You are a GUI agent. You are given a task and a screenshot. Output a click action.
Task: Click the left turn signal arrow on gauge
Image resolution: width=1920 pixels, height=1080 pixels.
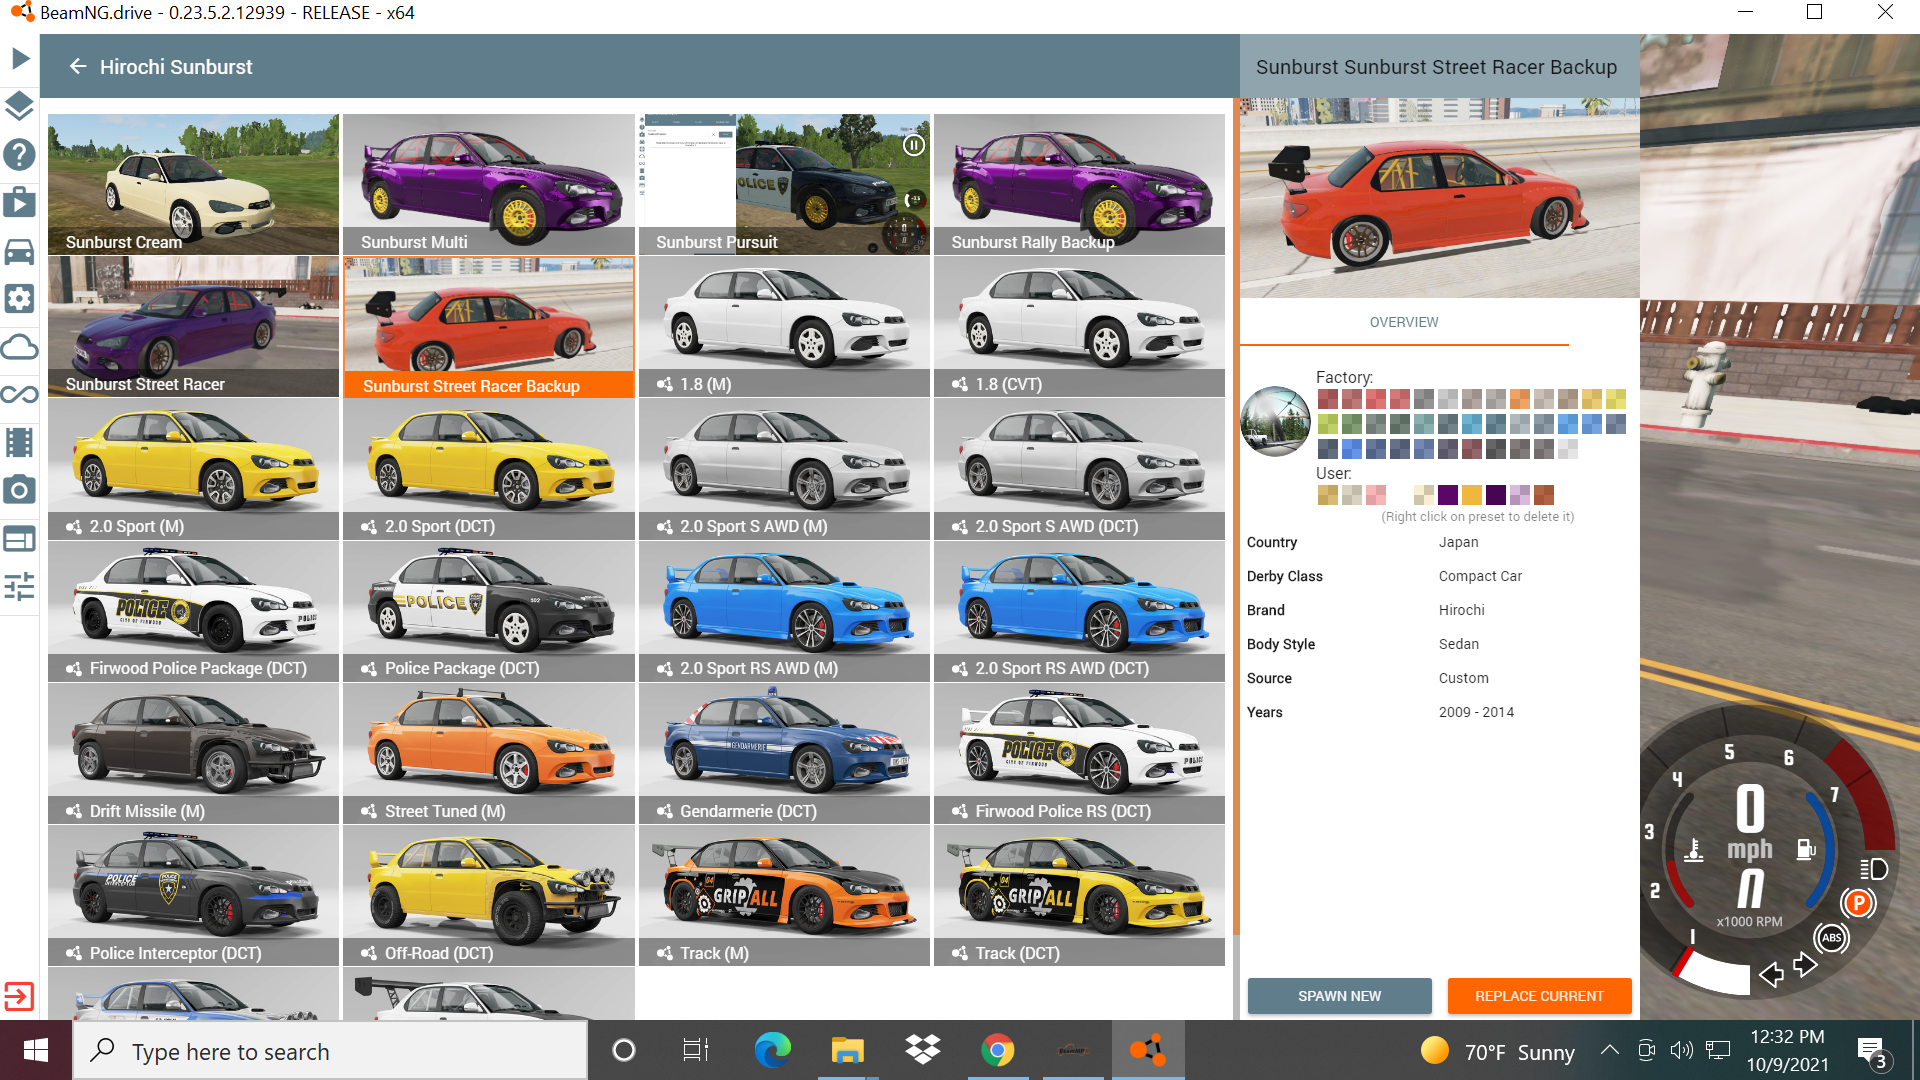tap(1772, 974)
